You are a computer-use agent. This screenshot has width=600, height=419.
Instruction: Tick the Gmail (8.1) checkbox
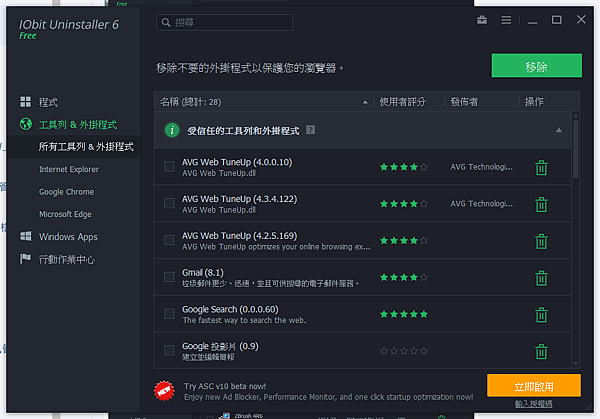pos(169,277)
